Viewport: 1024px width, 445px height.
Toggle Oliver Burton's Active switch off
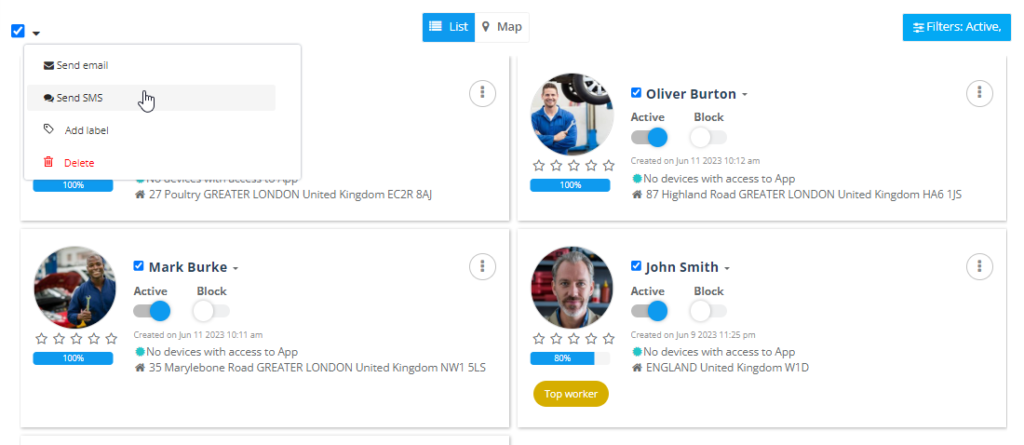coord(649,137)
